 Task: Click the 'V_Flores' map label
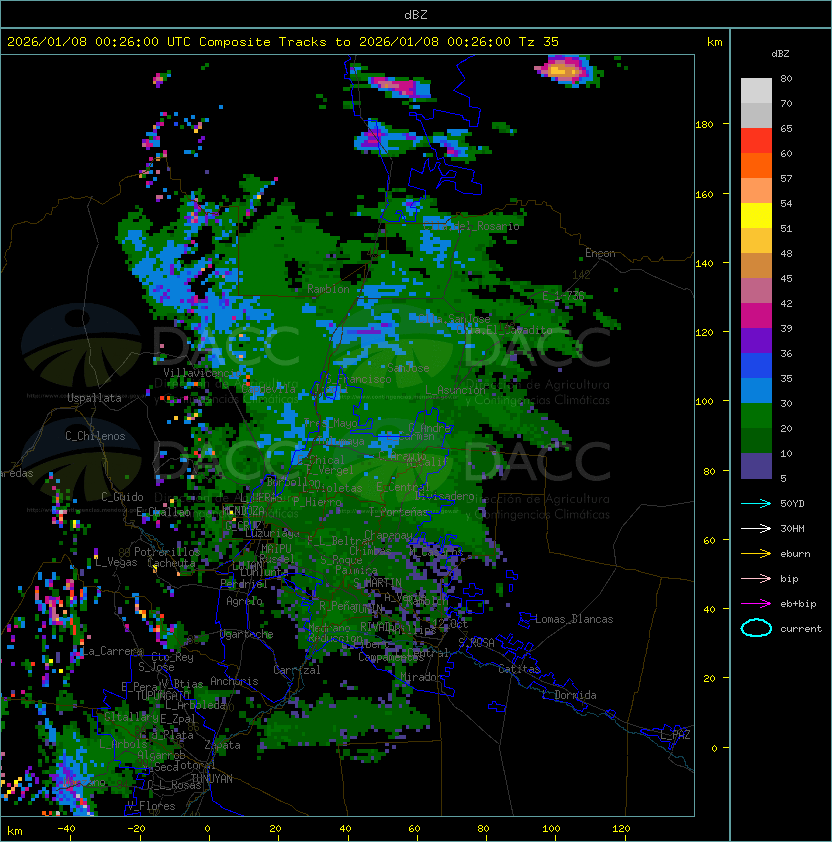click(x=151, y=806)
